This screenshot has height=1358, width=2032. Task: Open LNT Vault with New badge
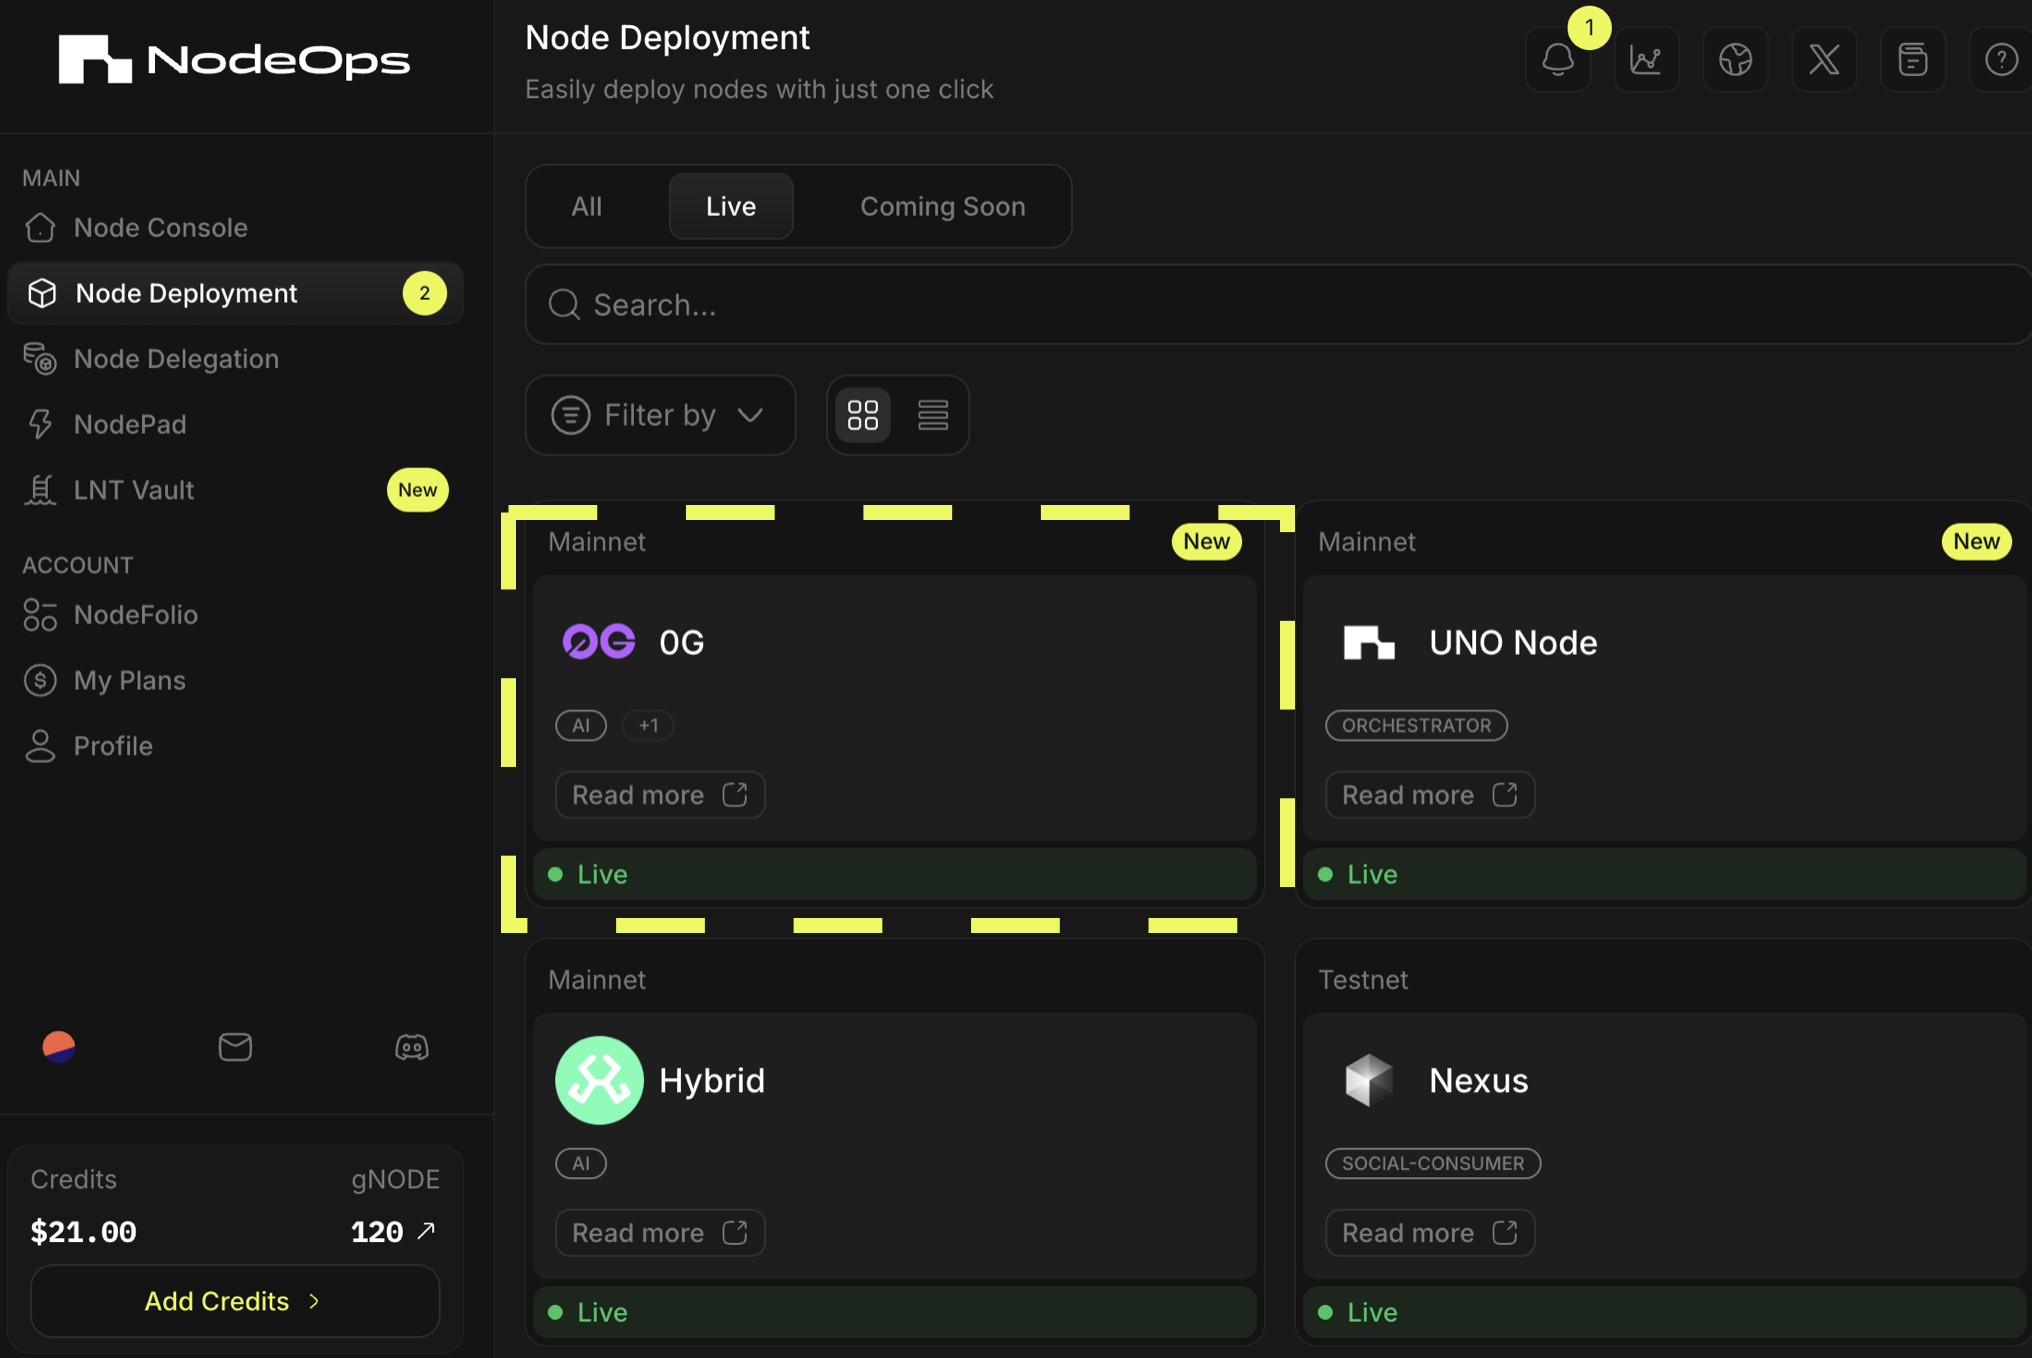click(133, 490)
